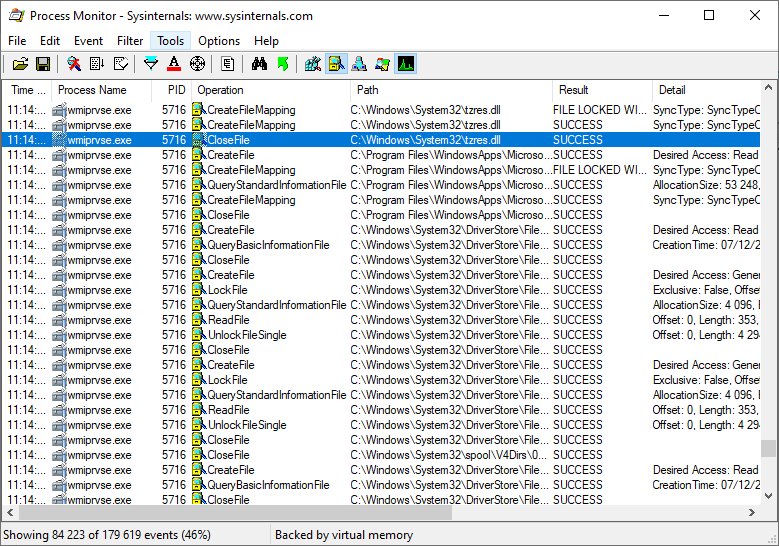Toggle Show Profiling Events
Screen dimensions: 779x546
(405, 64)
